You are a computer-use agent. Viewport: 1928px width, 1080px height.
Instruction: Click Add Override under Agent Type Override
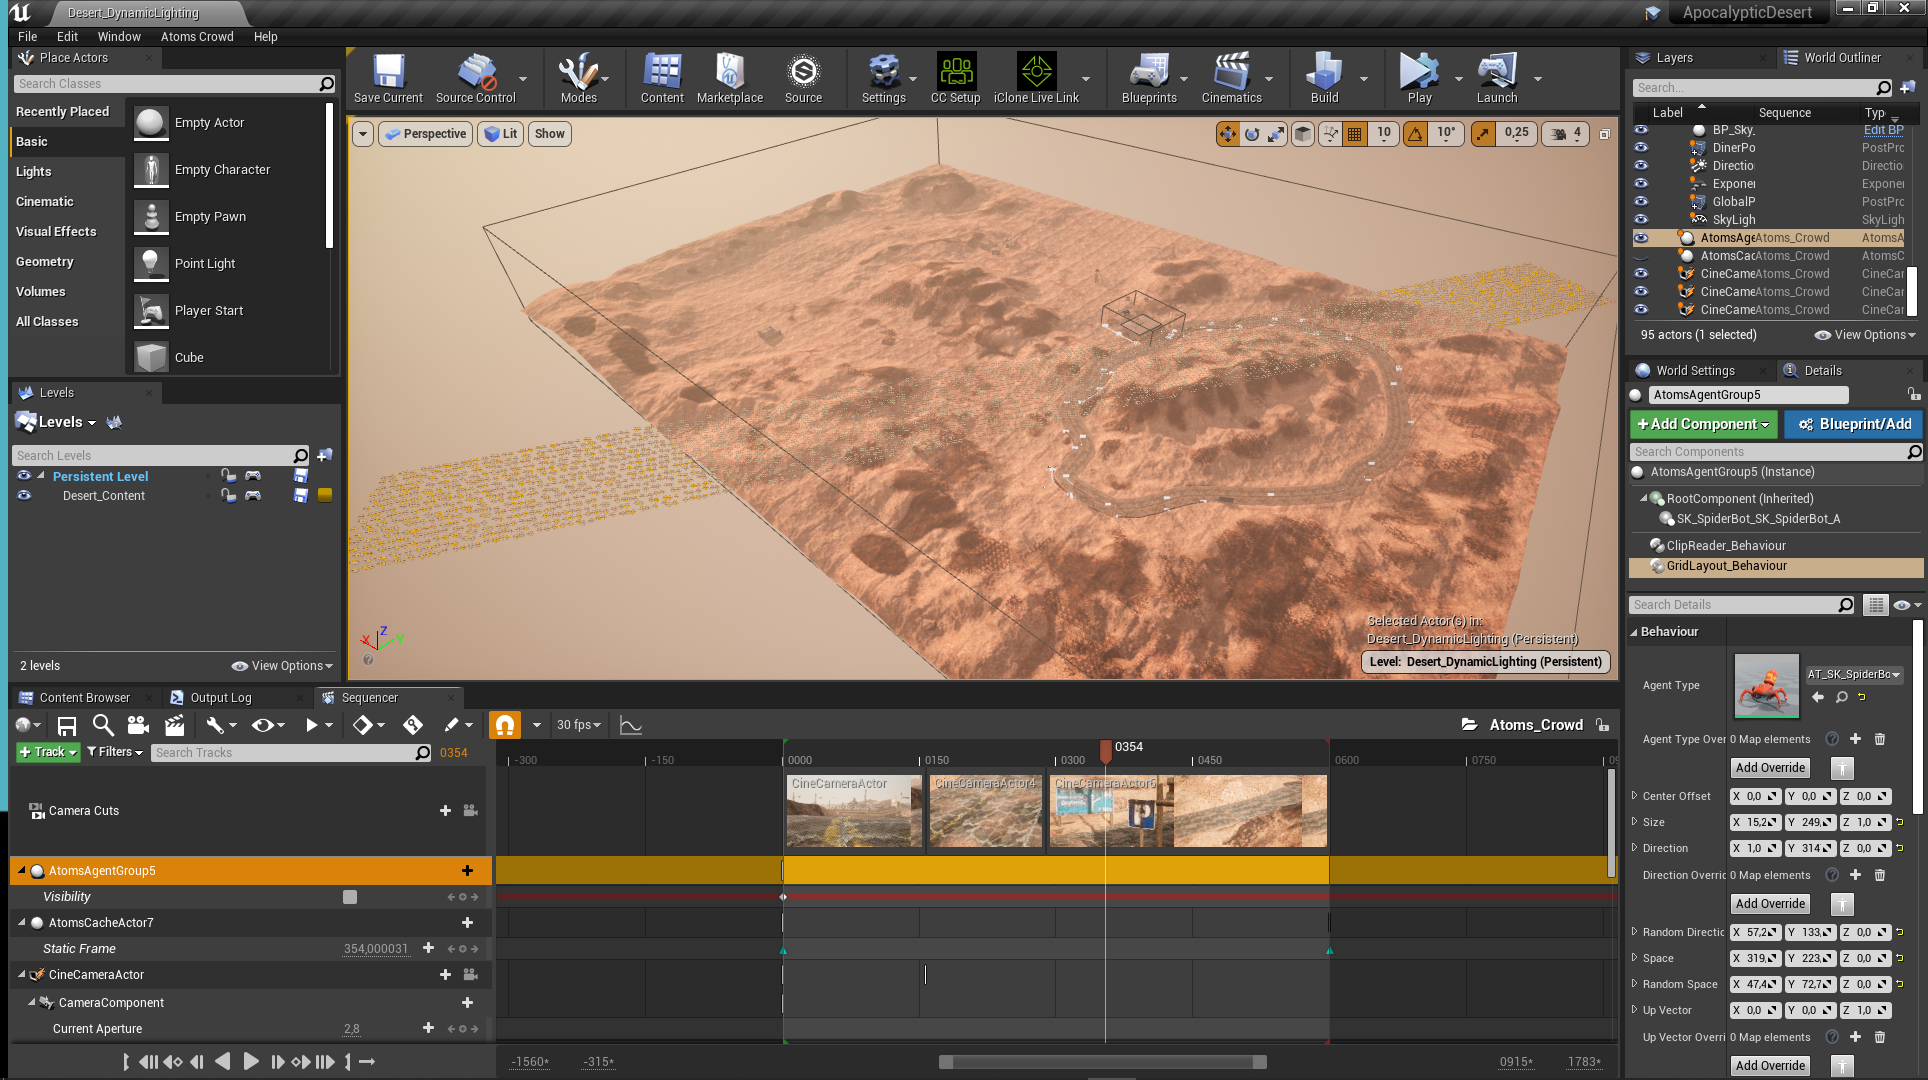point(1770,768)
